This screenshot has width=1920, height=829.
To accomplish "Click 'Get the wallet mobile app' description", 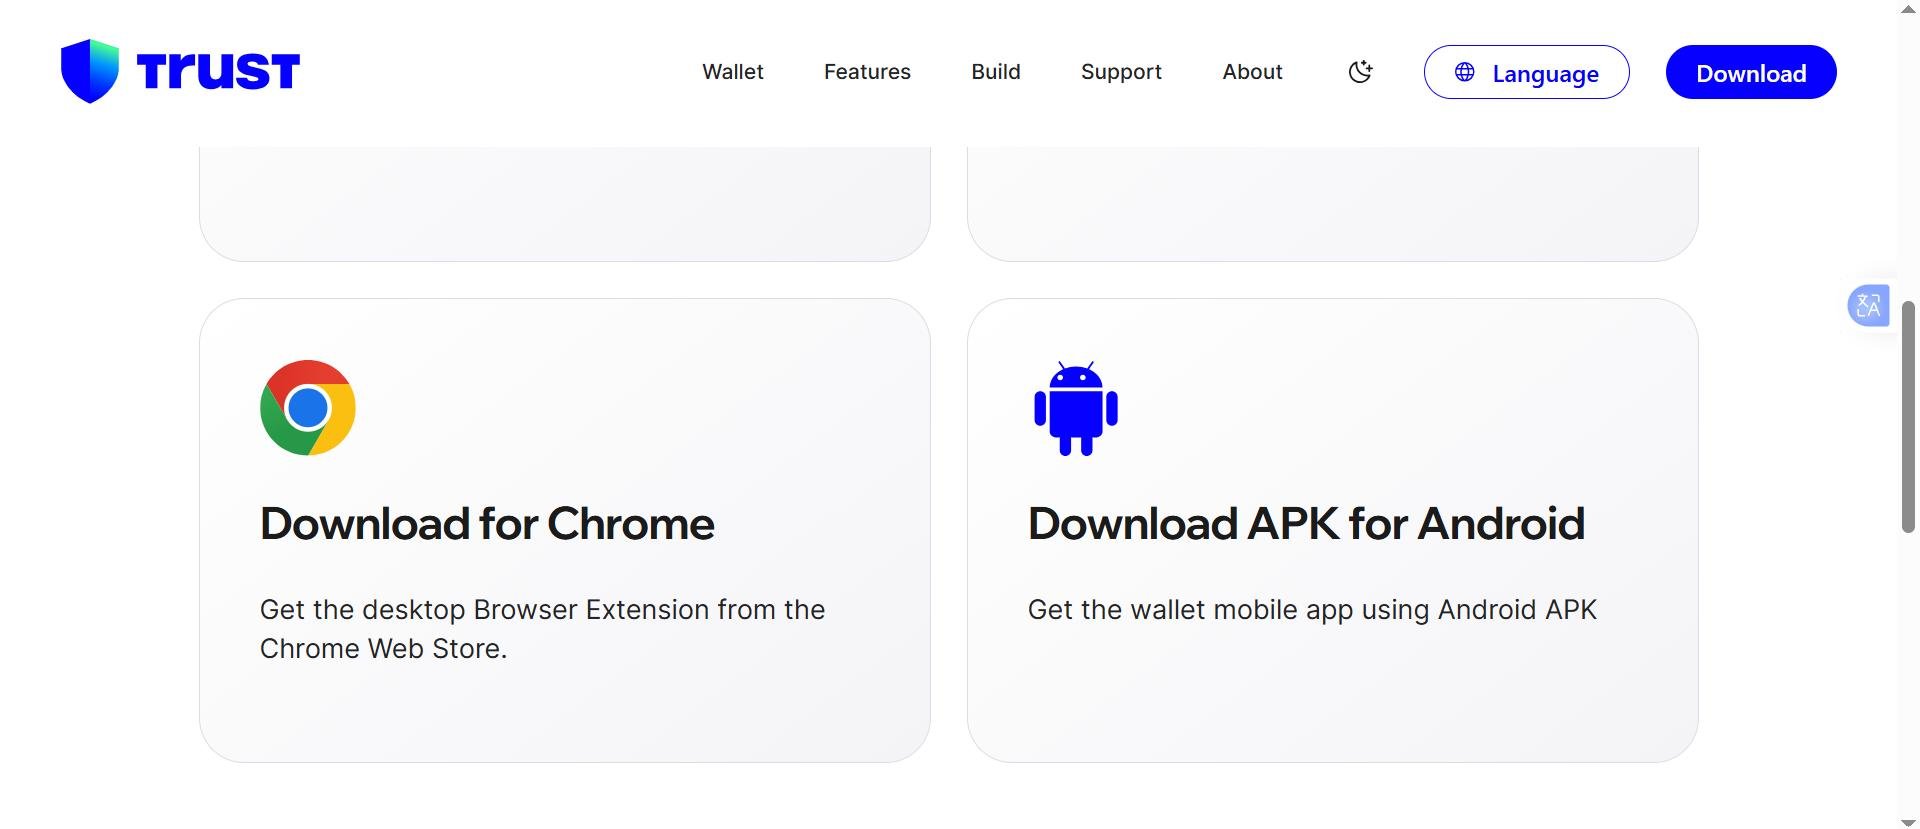I will [x=1312, y=610].
